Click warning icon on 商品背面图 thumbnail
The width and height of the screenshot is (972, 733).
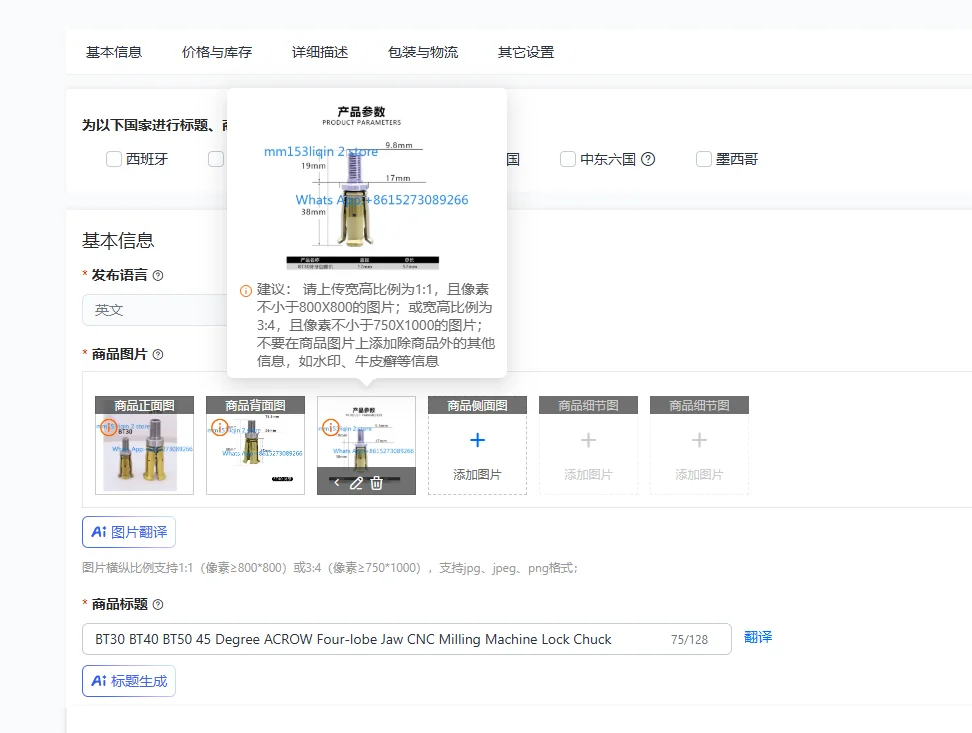point(220,427)
